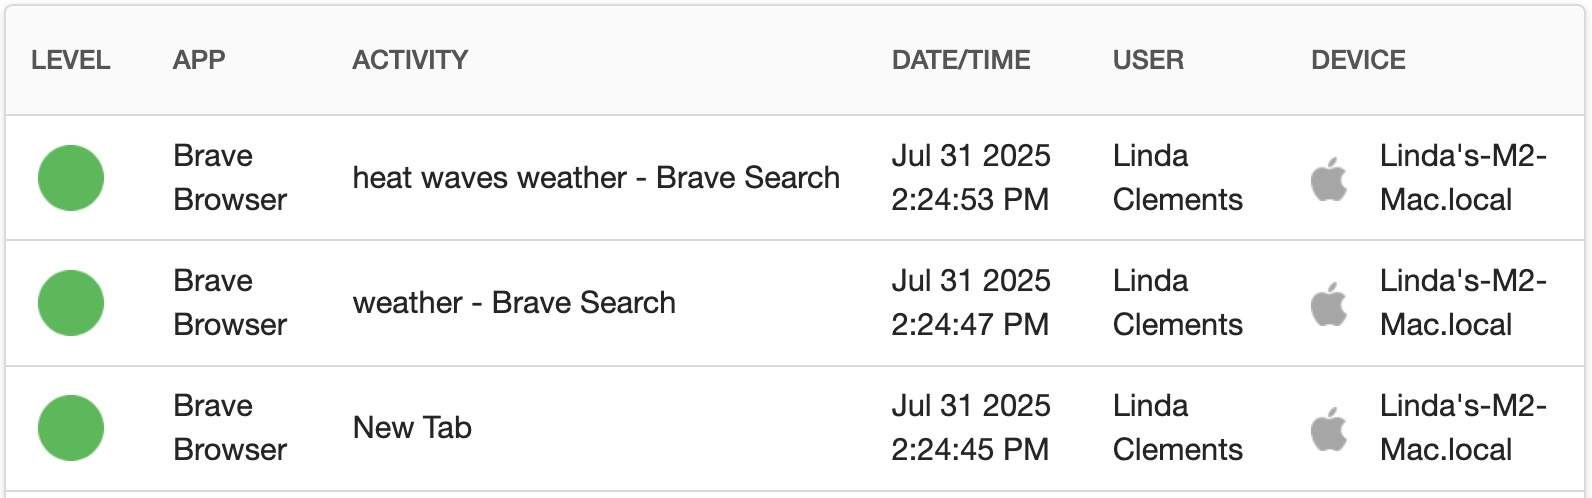Click the Apple device icon in the second row

[1329, 303]
